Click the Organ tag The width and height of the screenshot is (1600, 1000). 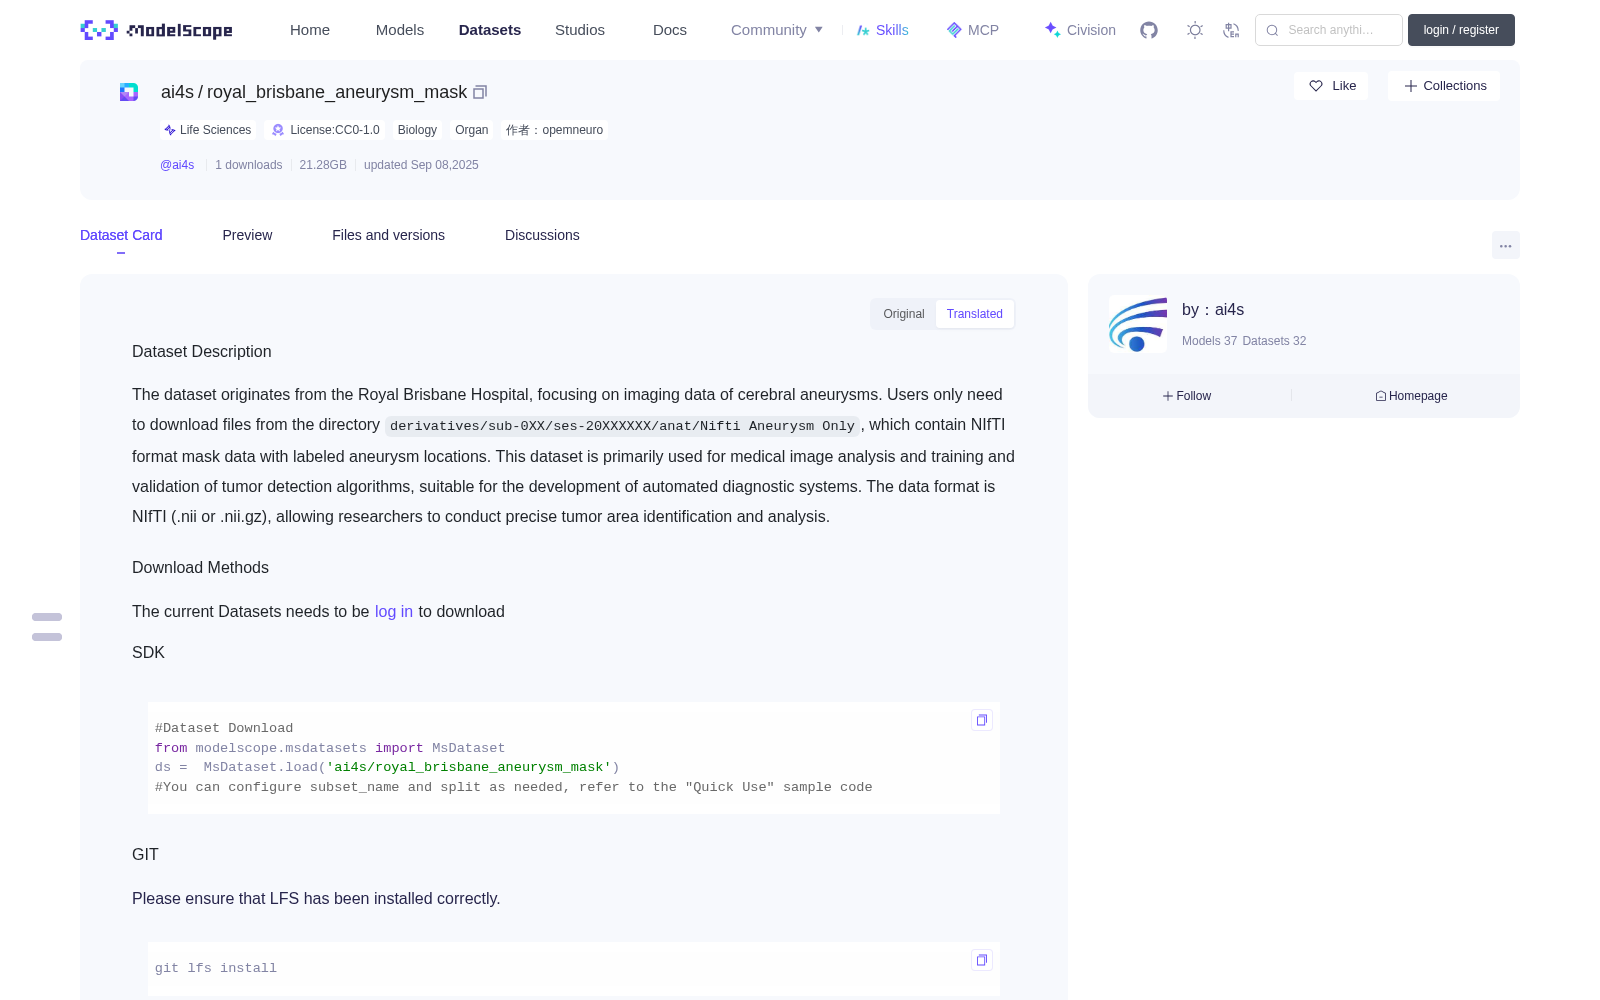point(472,130)
